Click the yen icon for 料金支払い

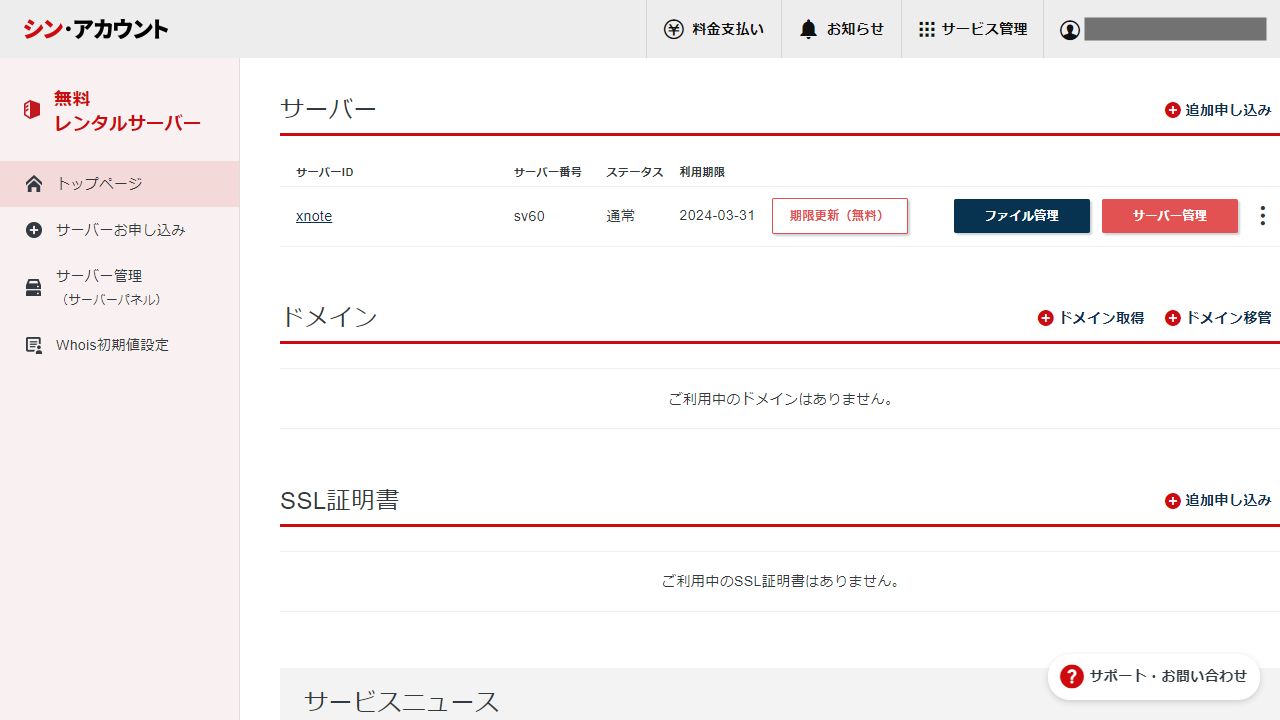pyautogui.click(x=674, y=29)
